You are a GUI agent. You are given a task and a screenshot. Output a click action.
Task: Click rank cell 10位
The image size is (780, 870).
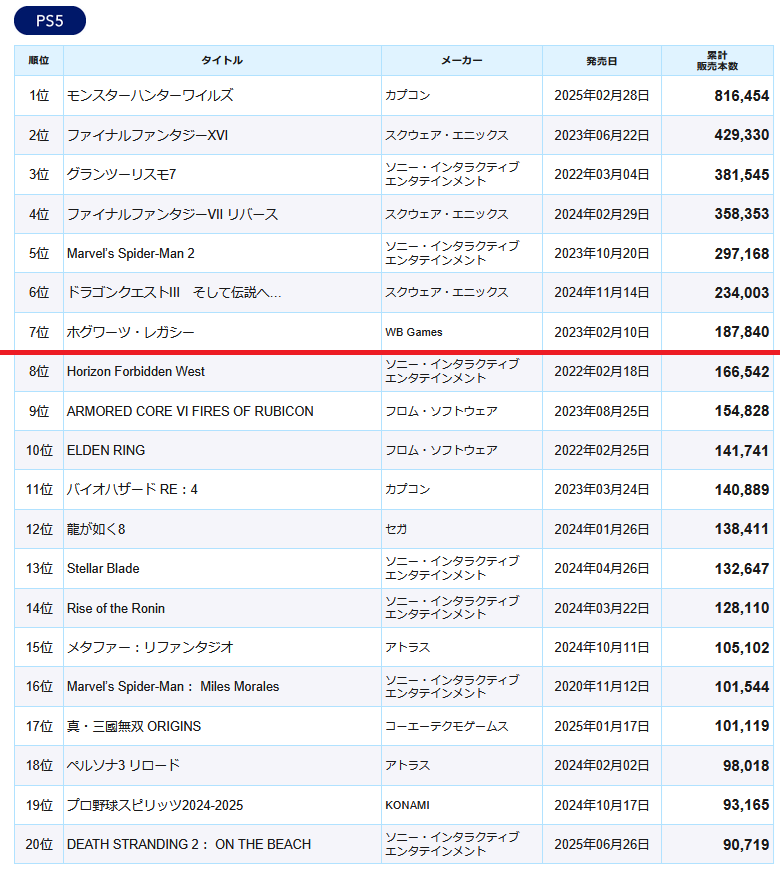pyautogui.click(x=39, y=450)
